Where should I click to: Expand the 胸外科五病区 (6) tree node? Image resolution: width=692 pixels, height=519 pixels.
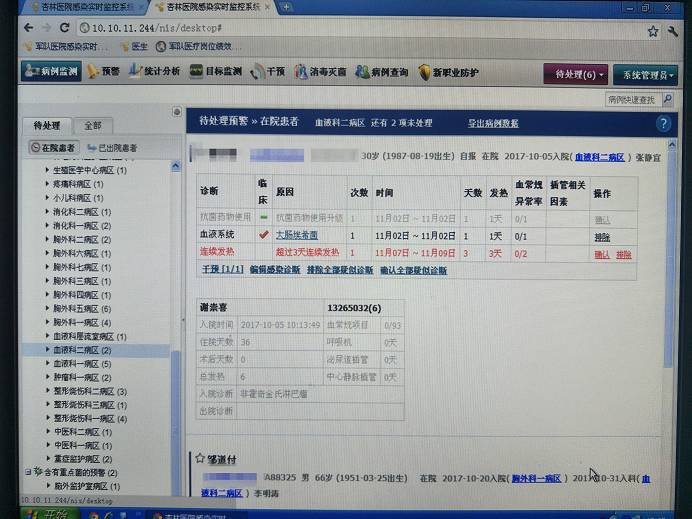47,309
